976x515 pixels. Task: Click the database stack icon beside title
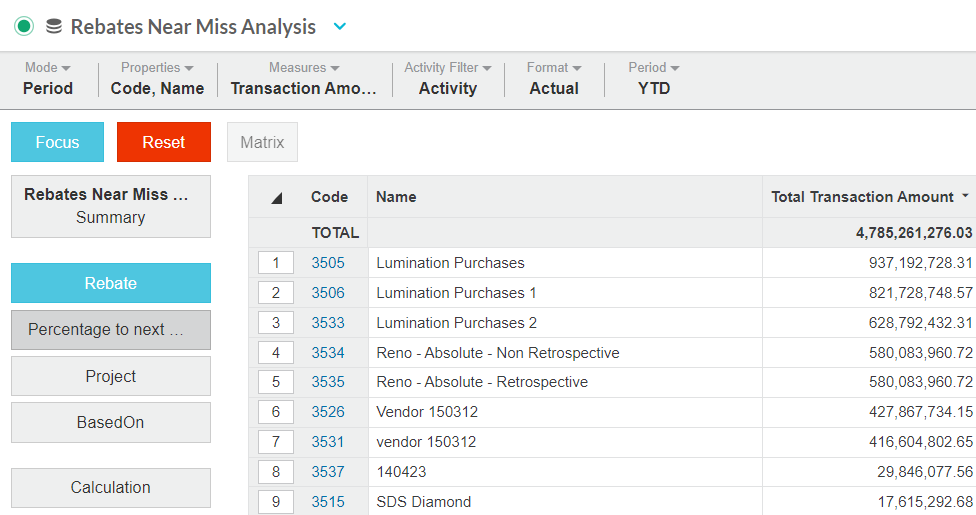pyautogui.click(x=54, y=27)
